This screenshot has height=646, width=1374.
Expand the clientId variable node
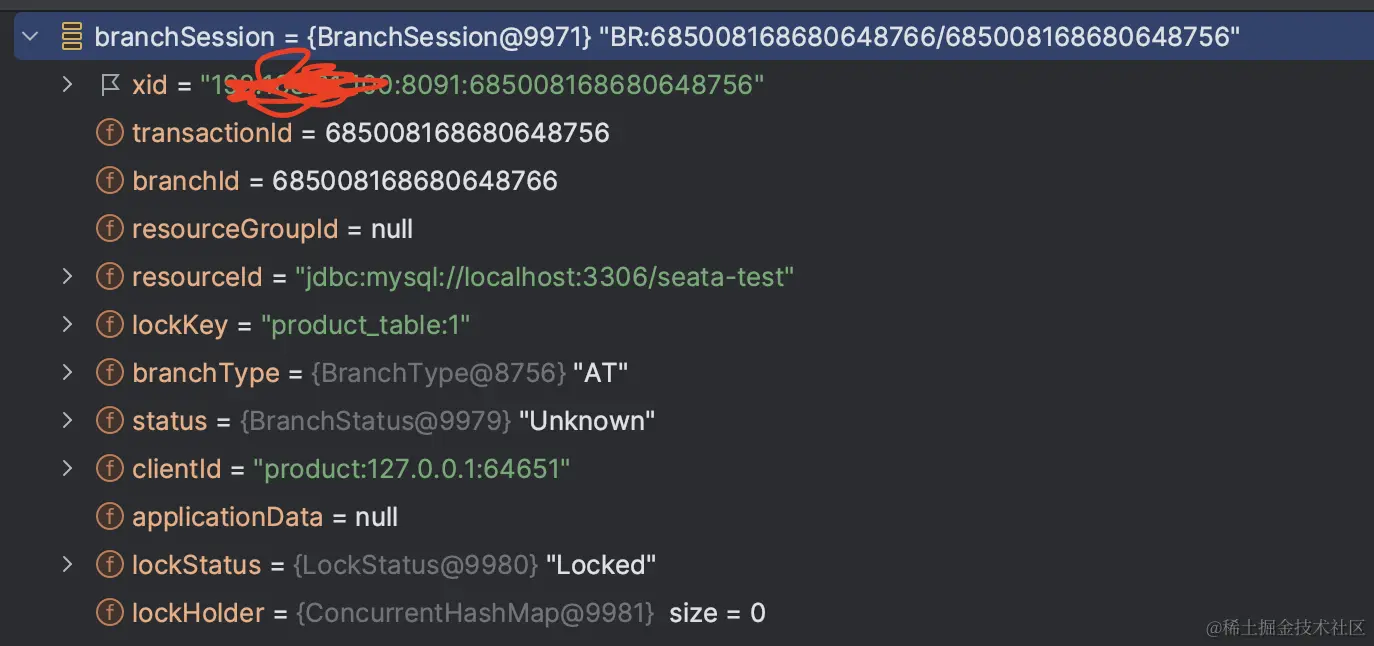coord(67,468)
